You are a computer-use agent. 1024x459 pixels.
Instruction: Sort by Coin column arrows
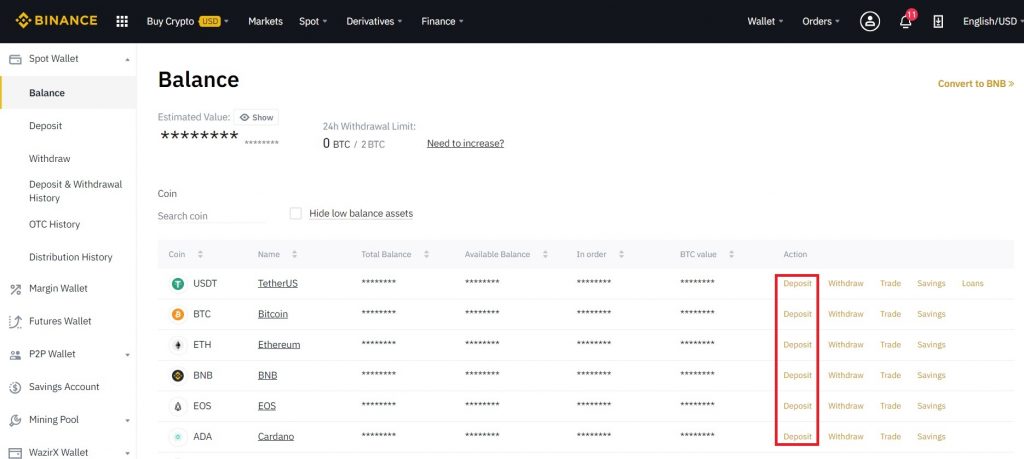pos(200,255)
